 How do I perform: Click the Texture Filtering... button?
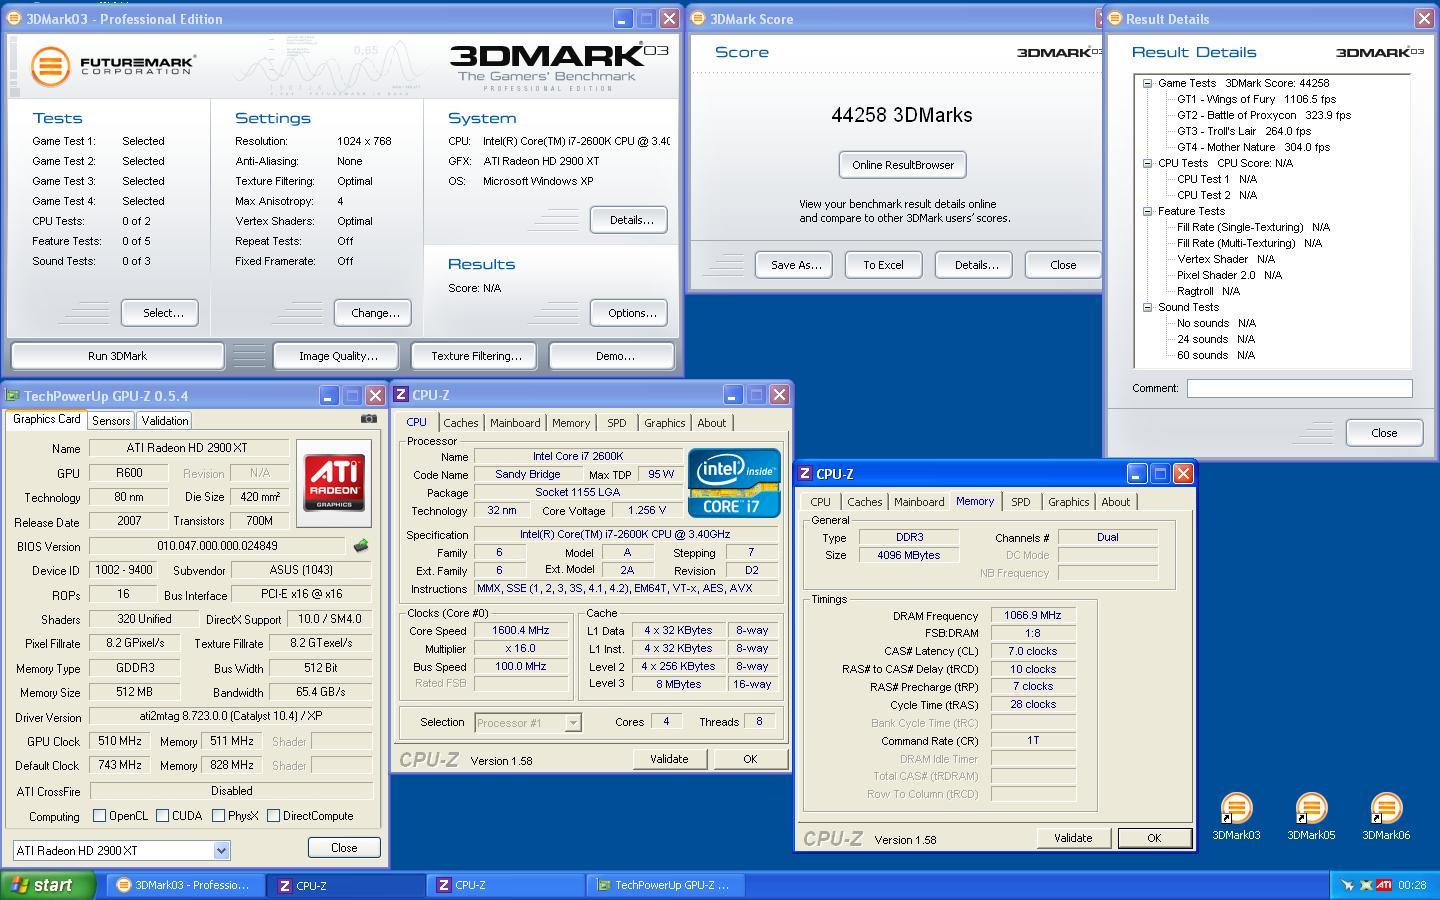476,356
